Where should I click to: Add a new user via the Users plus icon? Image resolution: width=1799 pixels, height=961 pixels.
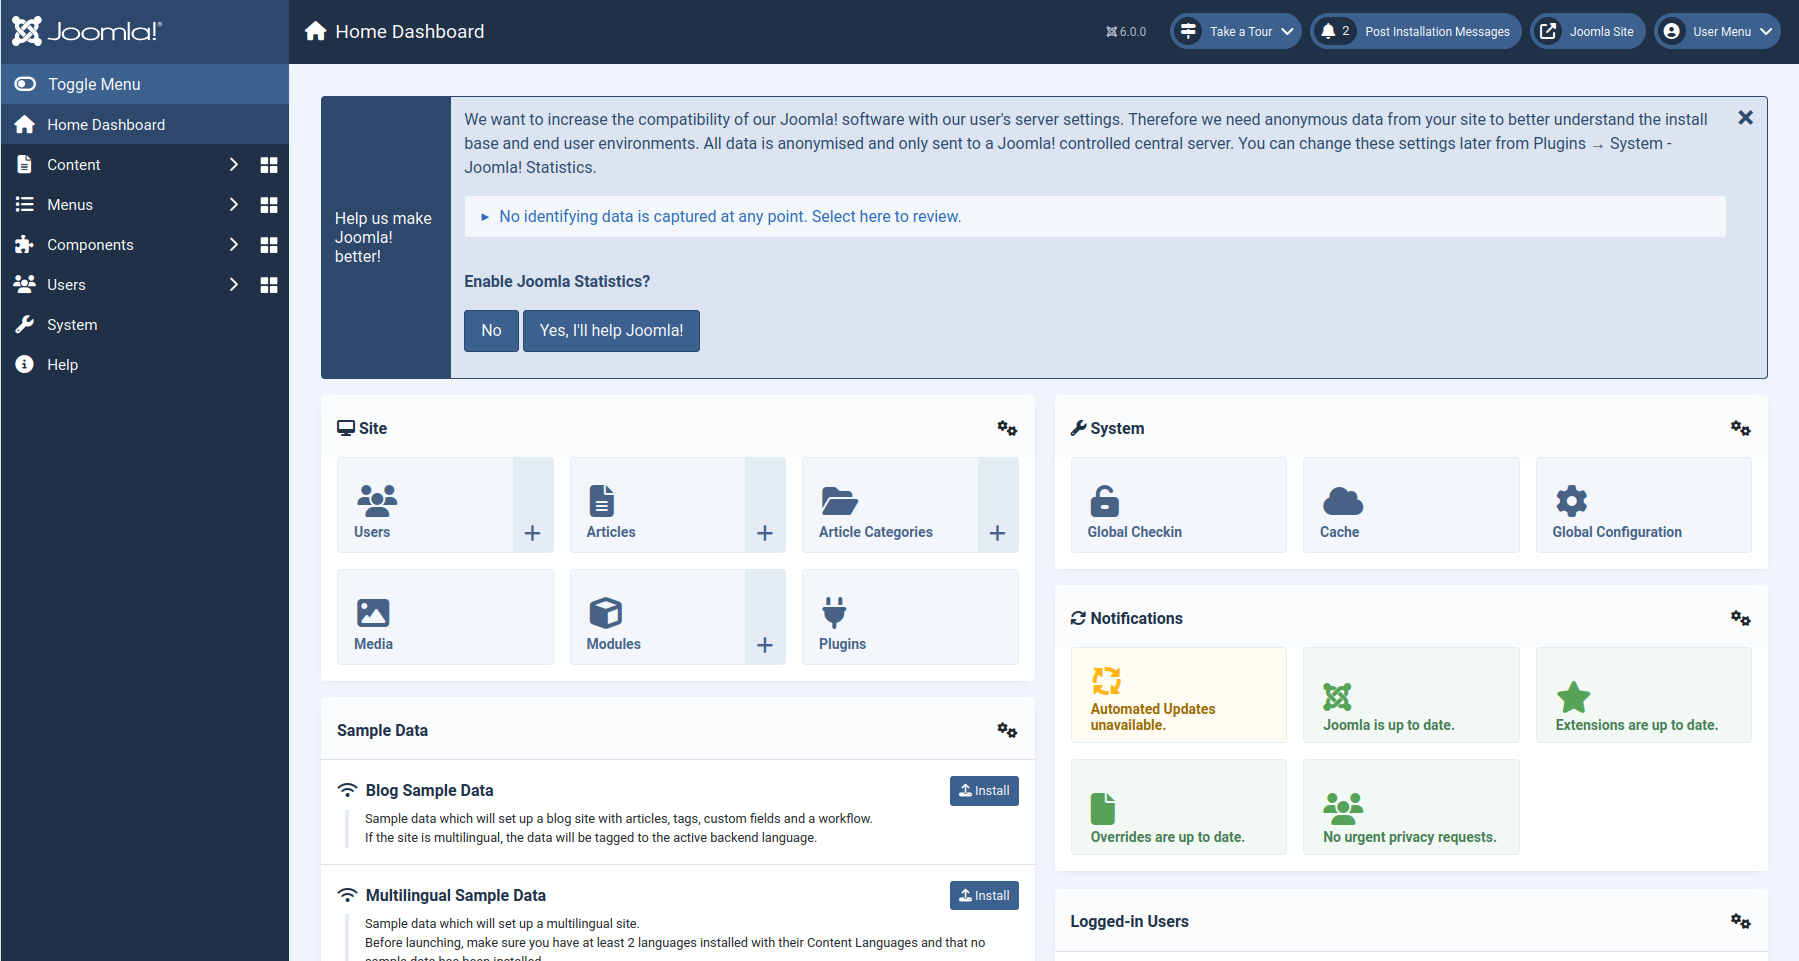point(533,533)
